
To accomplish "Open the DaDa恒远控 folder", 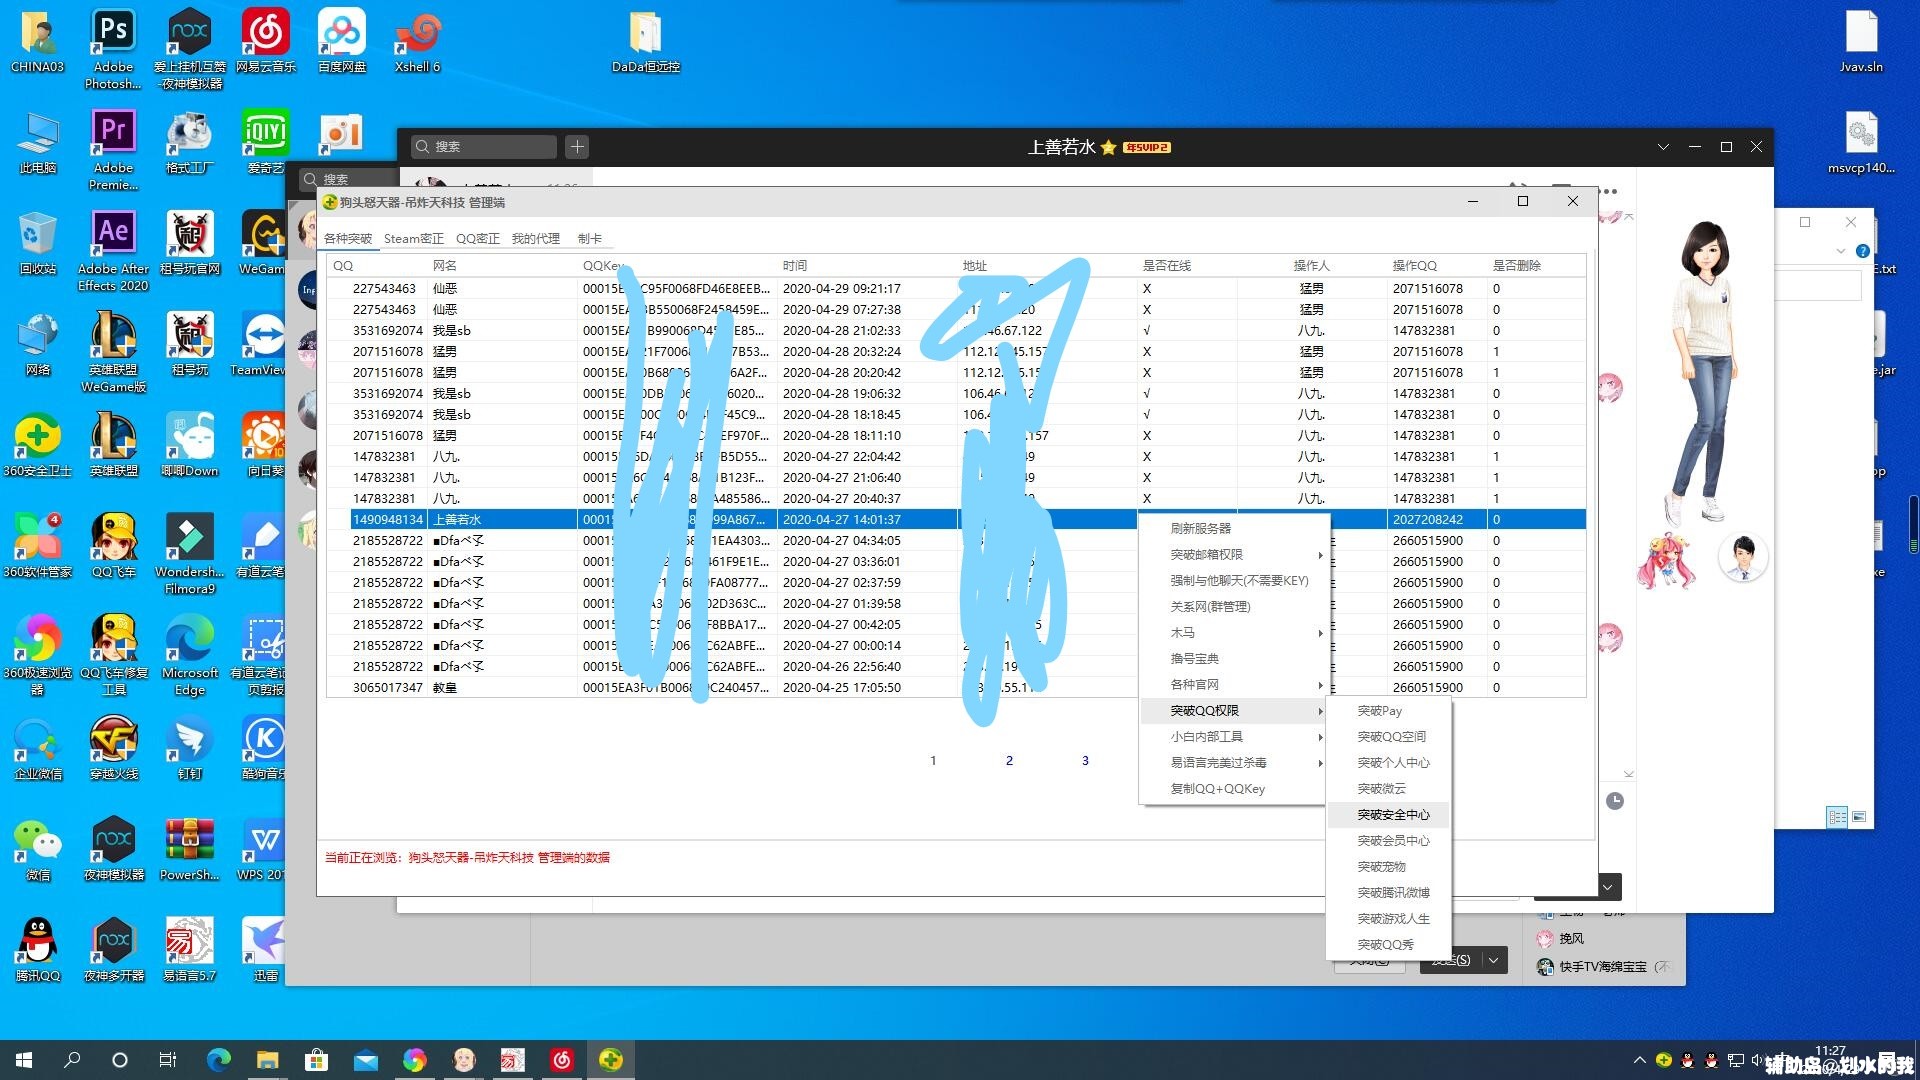I will point(645,40).
